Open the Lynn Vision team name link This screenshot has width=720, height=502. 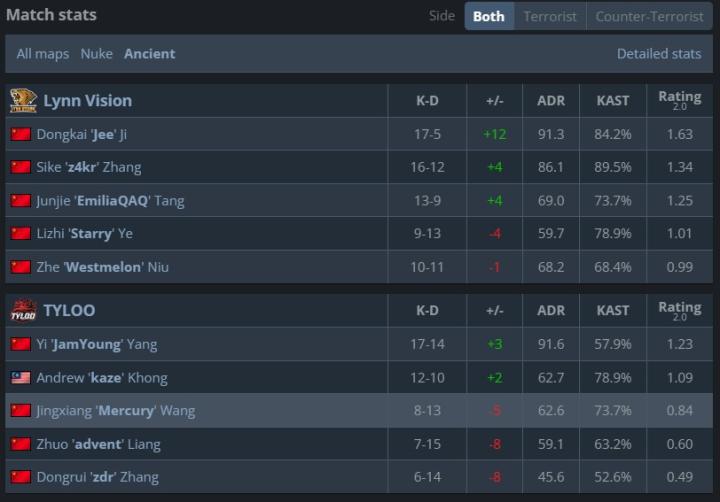tap(87, 100)
